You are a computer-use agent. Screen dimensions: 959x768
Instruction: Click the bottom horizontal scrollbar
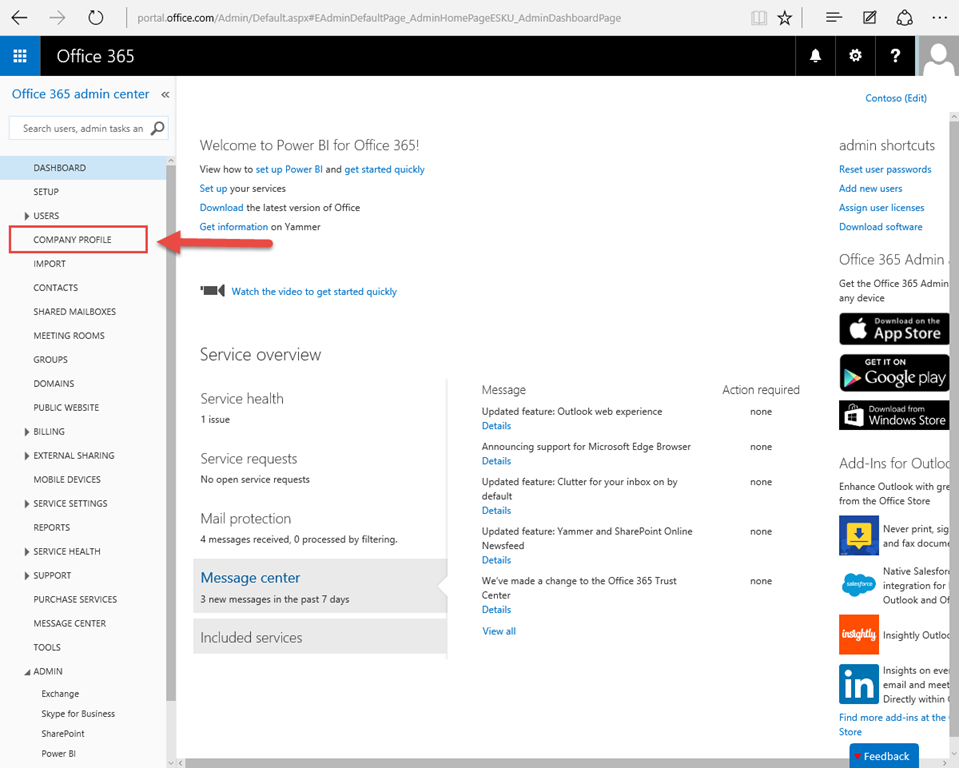point(563,763)
